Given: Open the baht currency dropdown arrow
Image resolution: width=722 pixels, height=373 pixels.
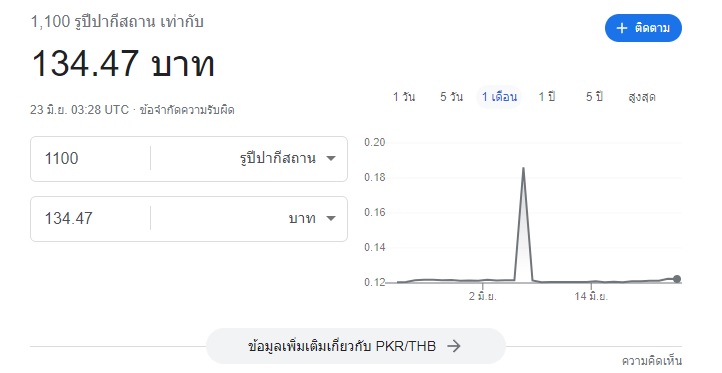Looking at the screenshot, I should click(x=331, y=218).
